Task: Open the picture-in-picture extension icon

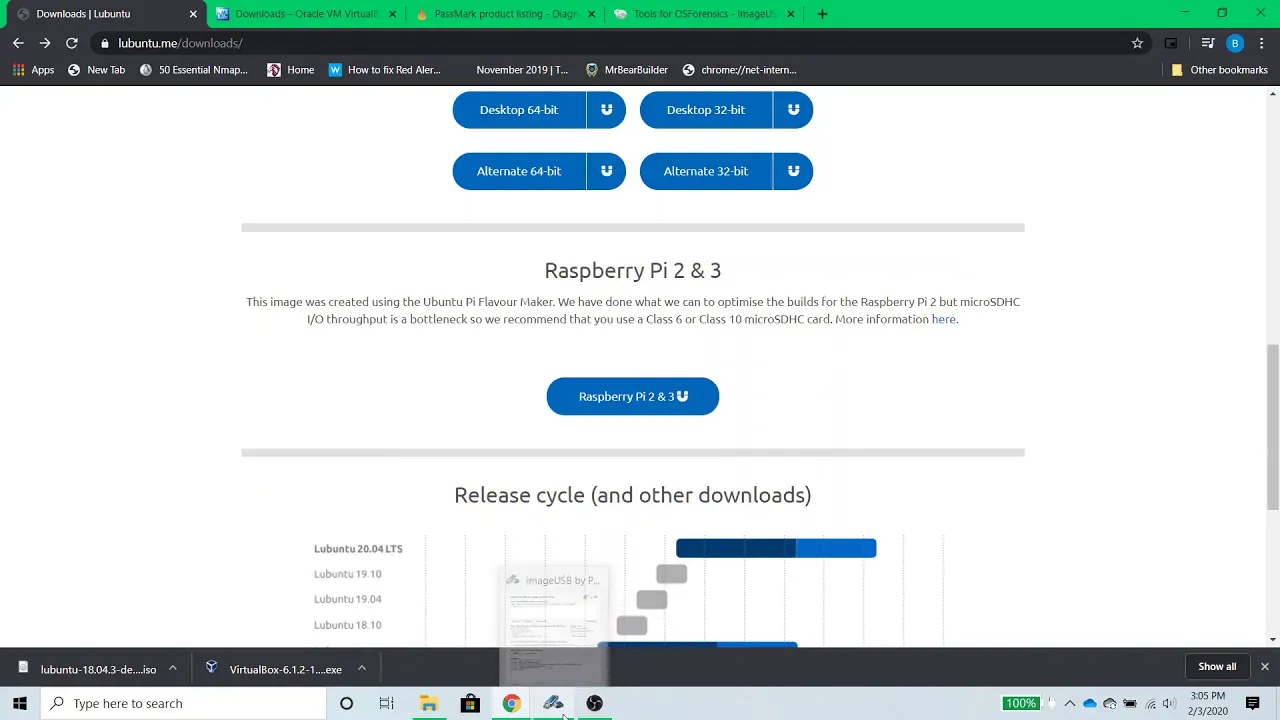Action: coord(1171,43)
